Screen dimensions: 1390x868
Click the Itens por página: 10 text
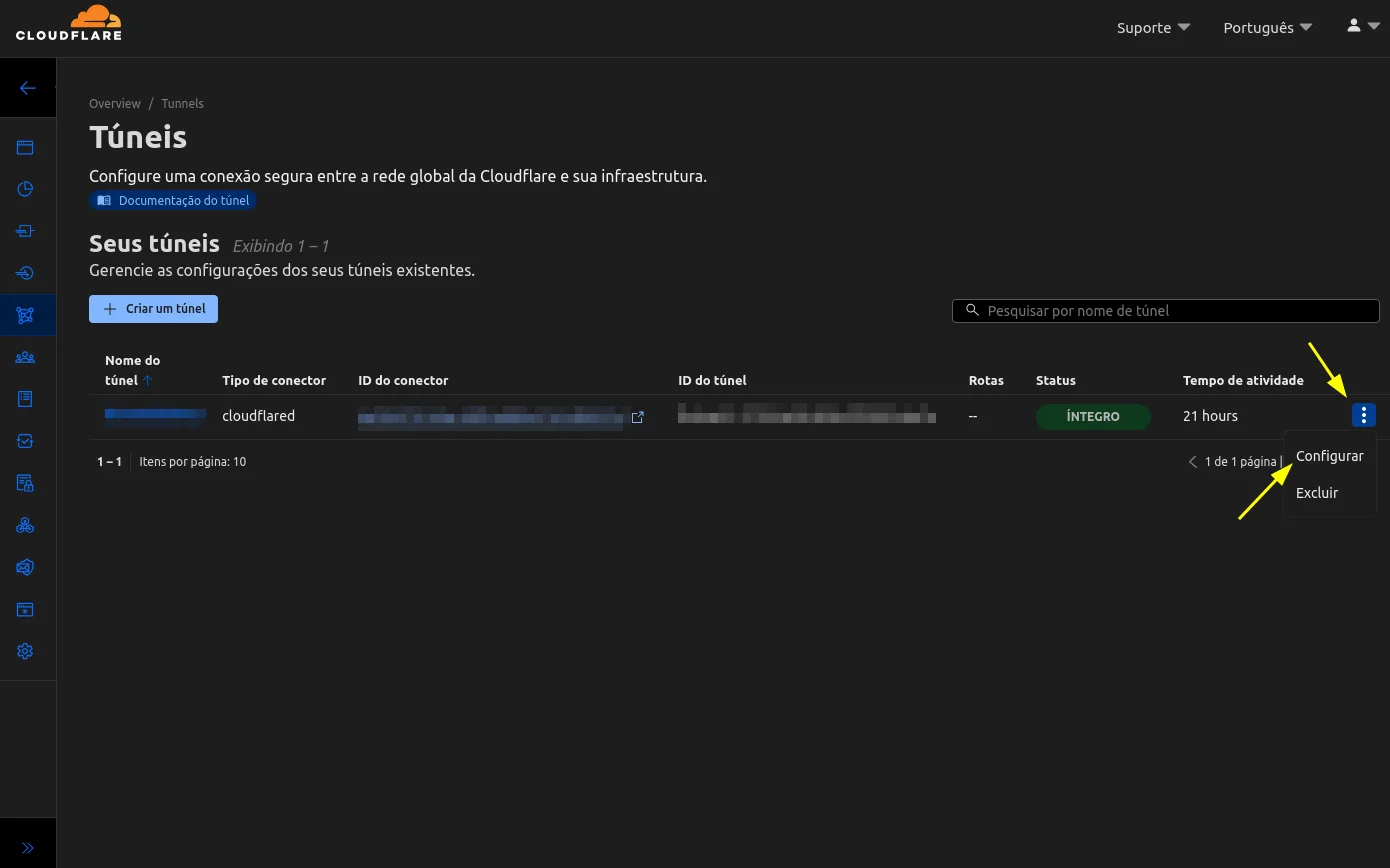pyautogui.click(x=193, y=462)
